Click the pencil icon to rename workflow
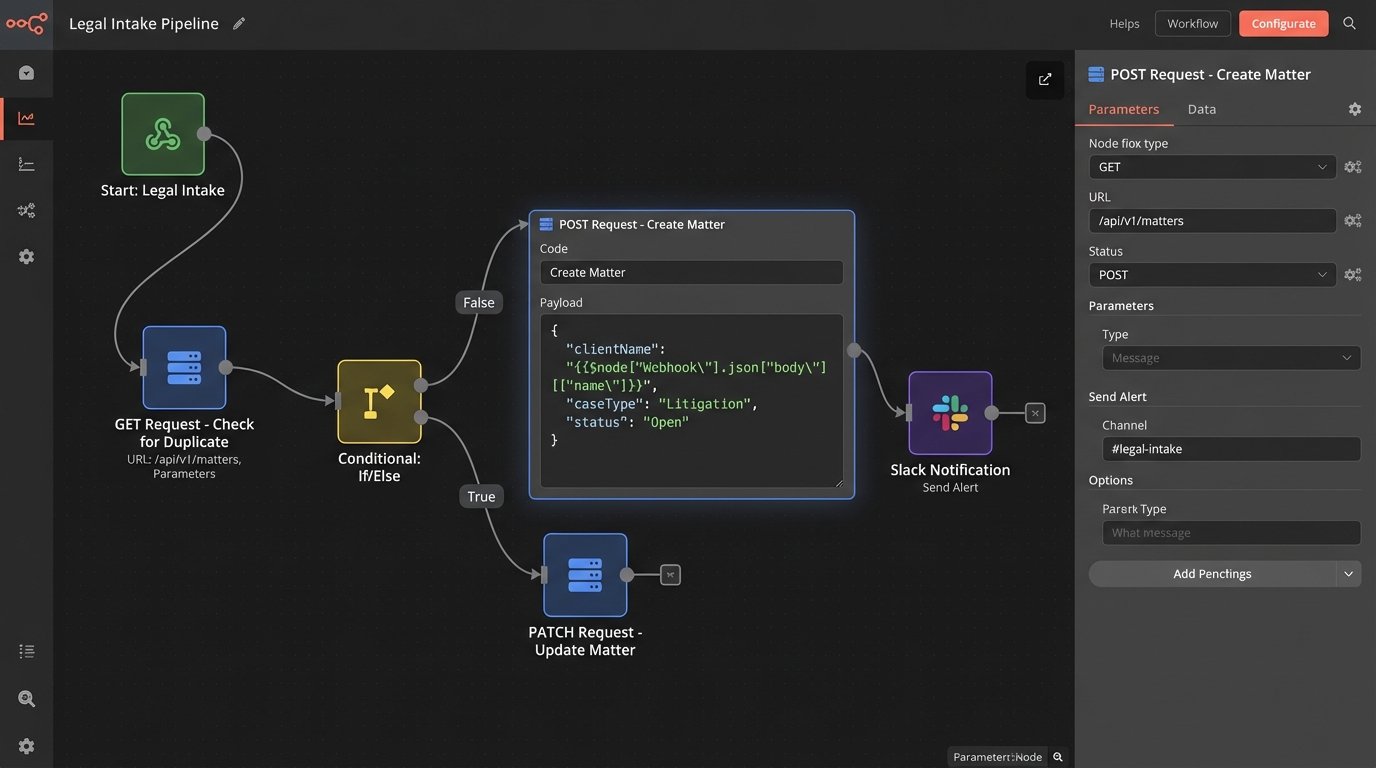Viewport: 1376px width, 768px height. tap(239, 23)
